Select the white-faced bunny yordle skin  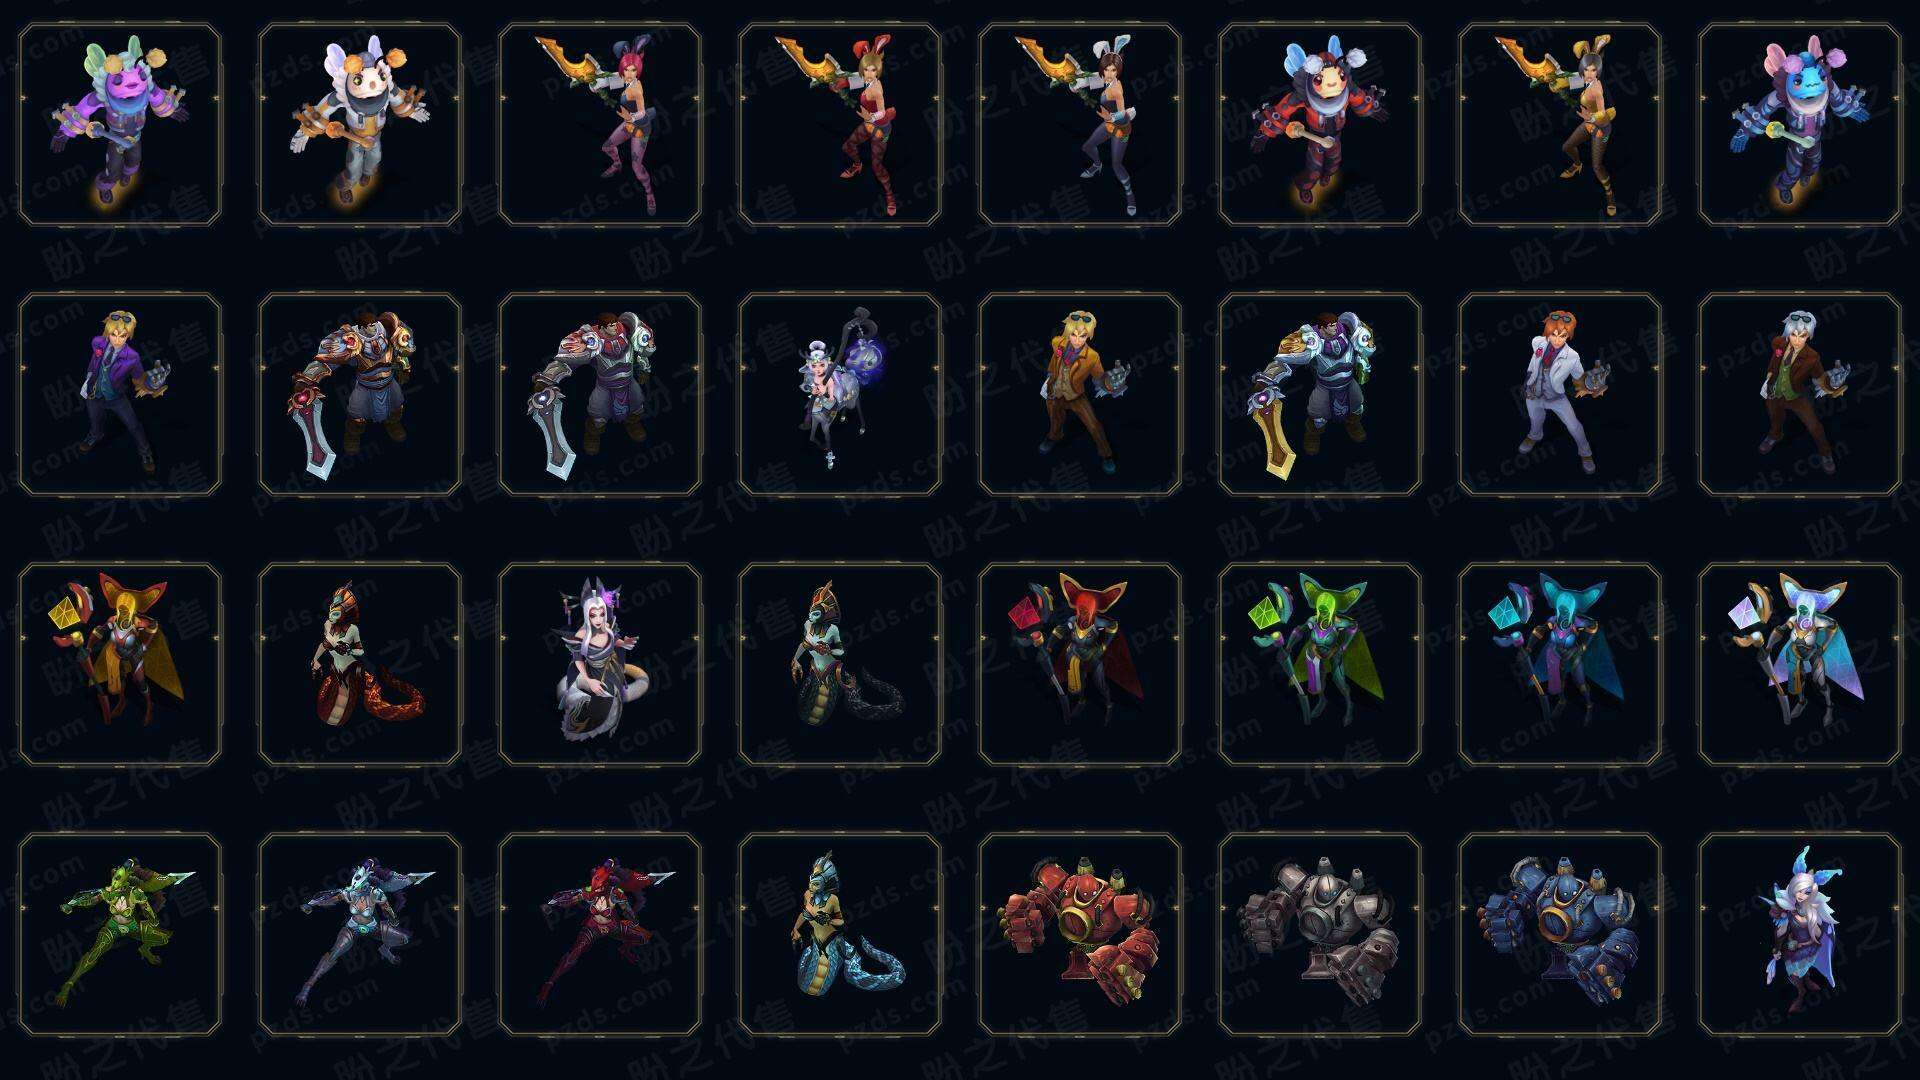(360, 125)
